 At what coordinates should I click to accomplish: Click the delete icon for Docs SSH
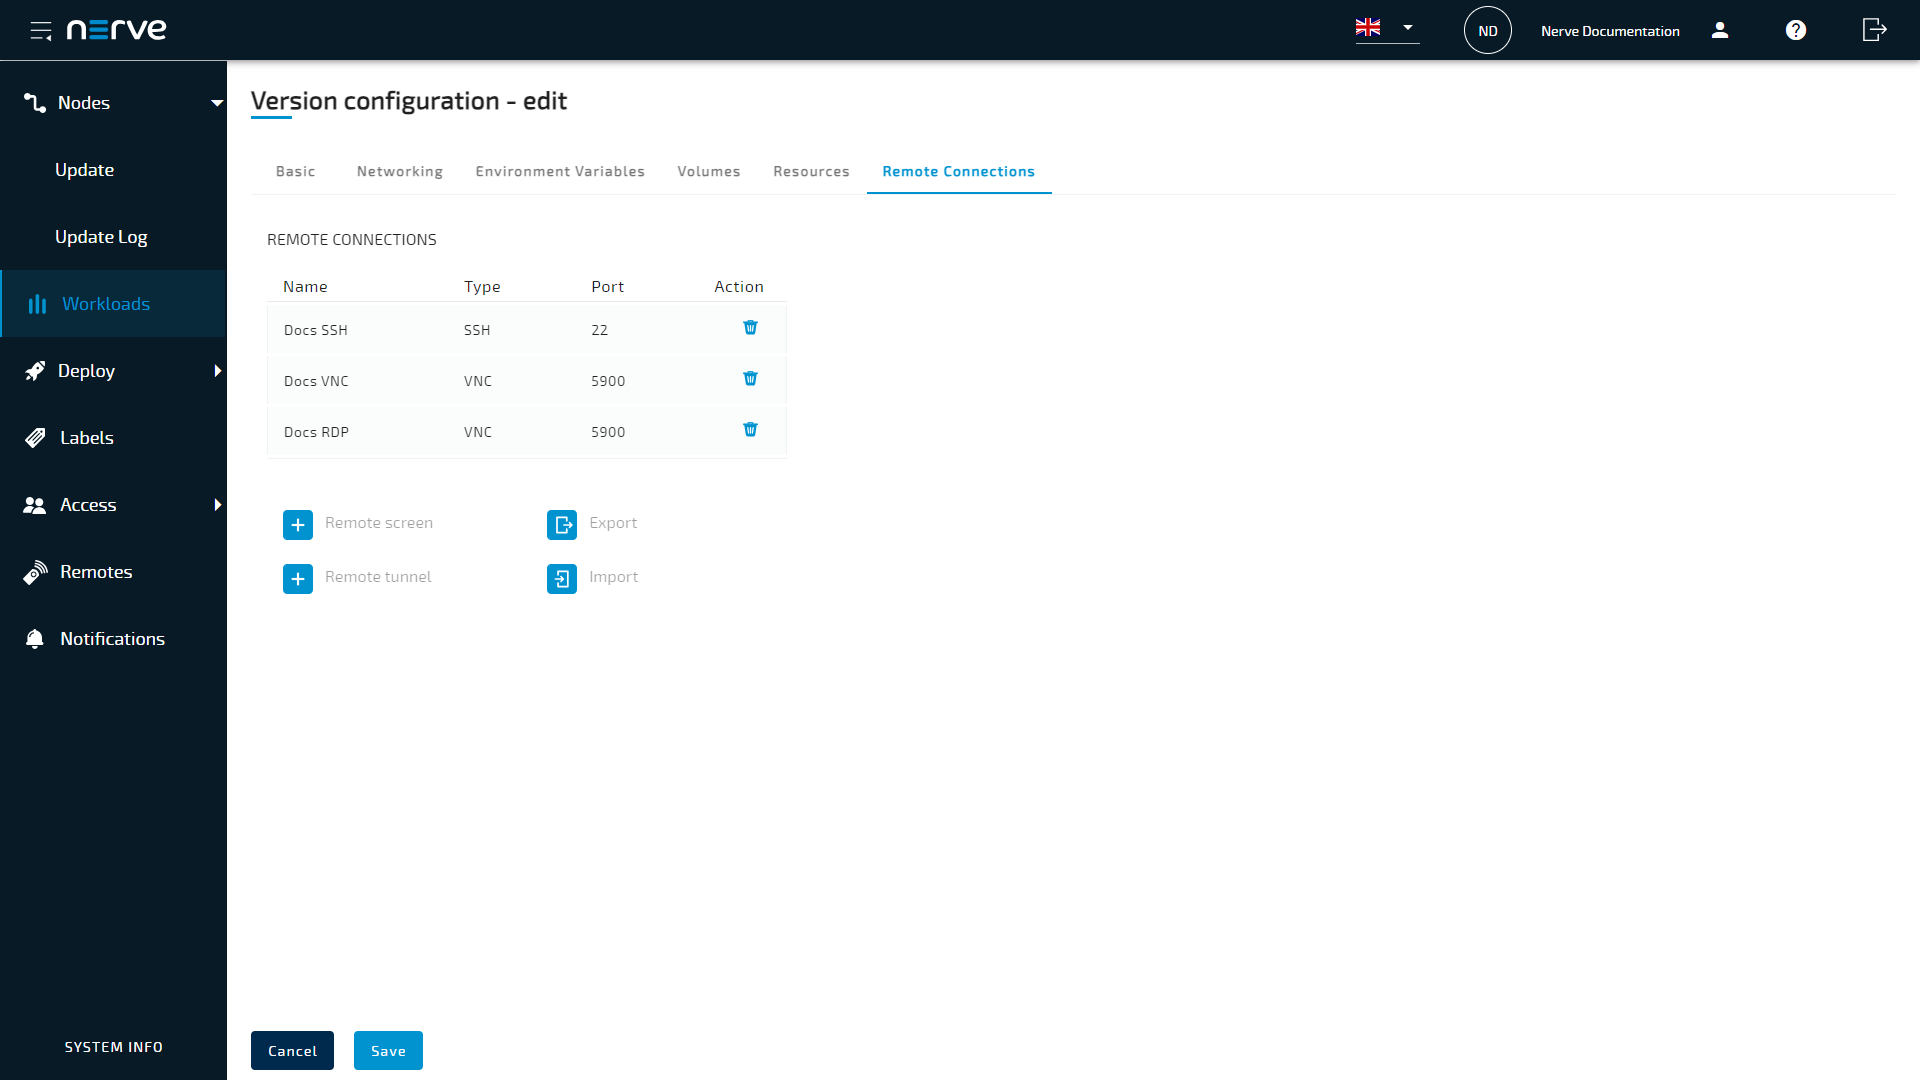[x=750, y=327]
